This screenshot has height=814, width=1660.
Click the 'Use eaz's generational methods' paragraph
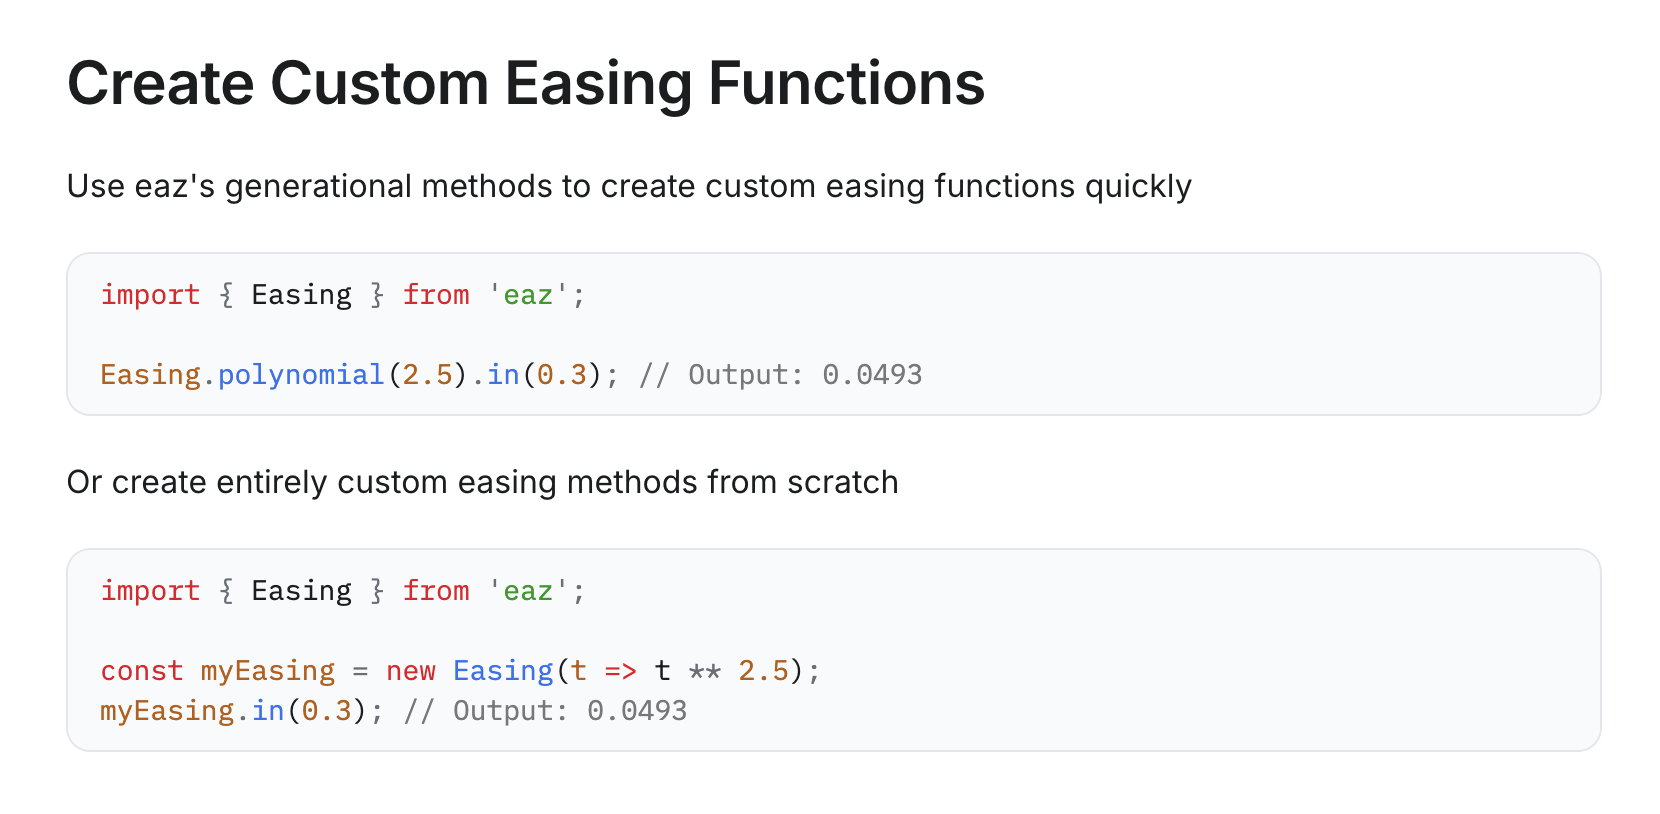[x=629, y=187]
